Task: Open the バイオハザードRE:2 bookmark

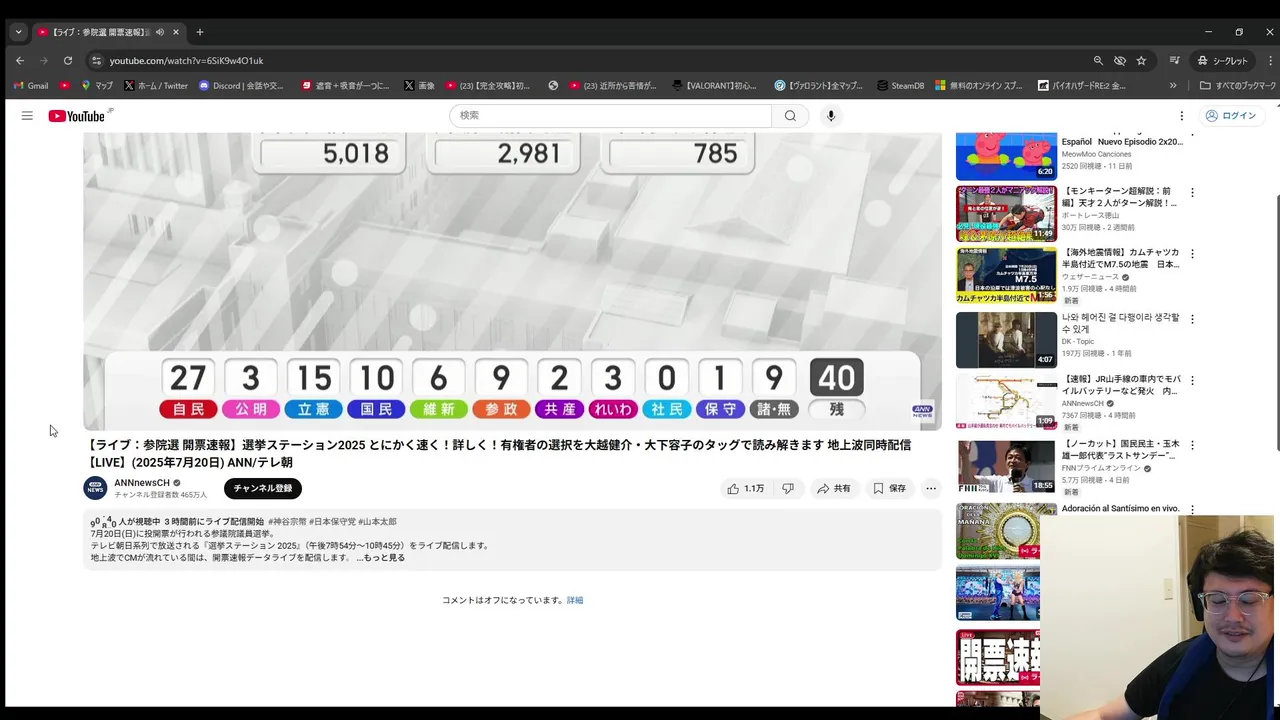Action: 1082,86
